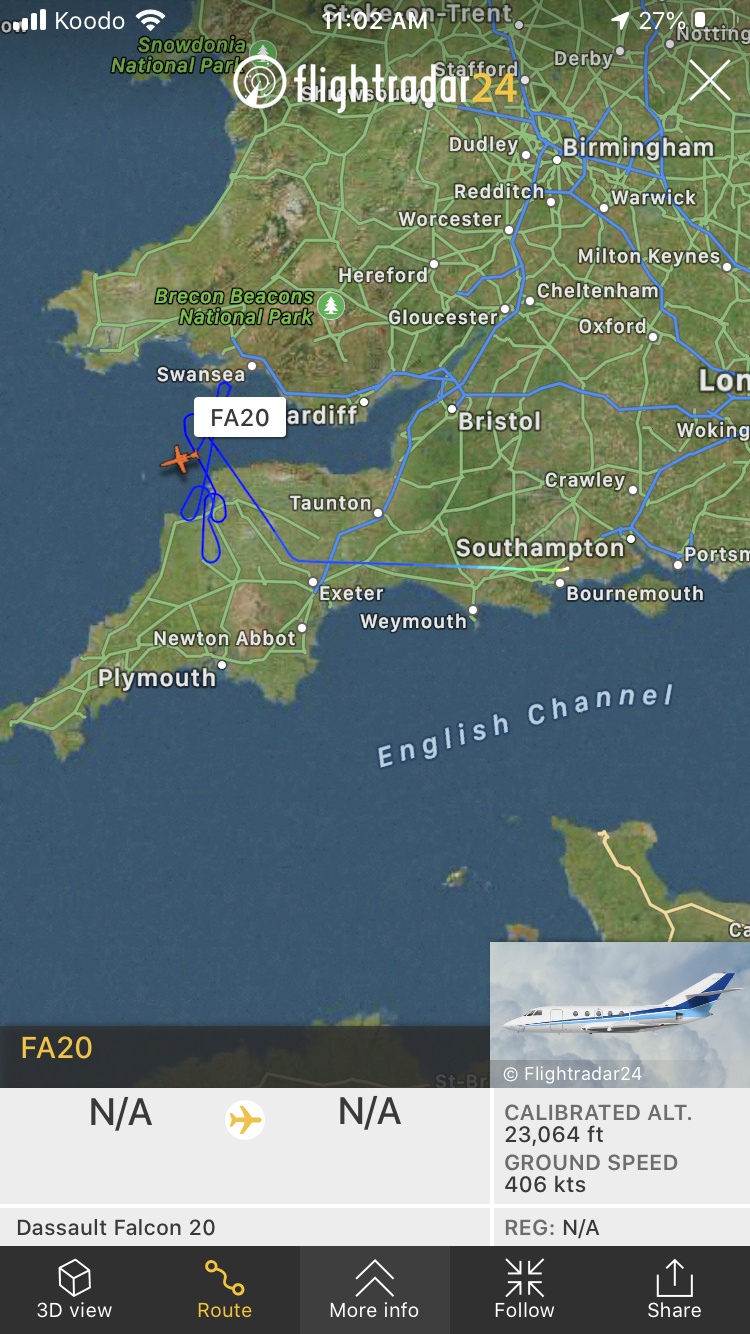Close the flight view with the X
The width and height of the screenshot is (750, 1334).
(x=709, y=80)
